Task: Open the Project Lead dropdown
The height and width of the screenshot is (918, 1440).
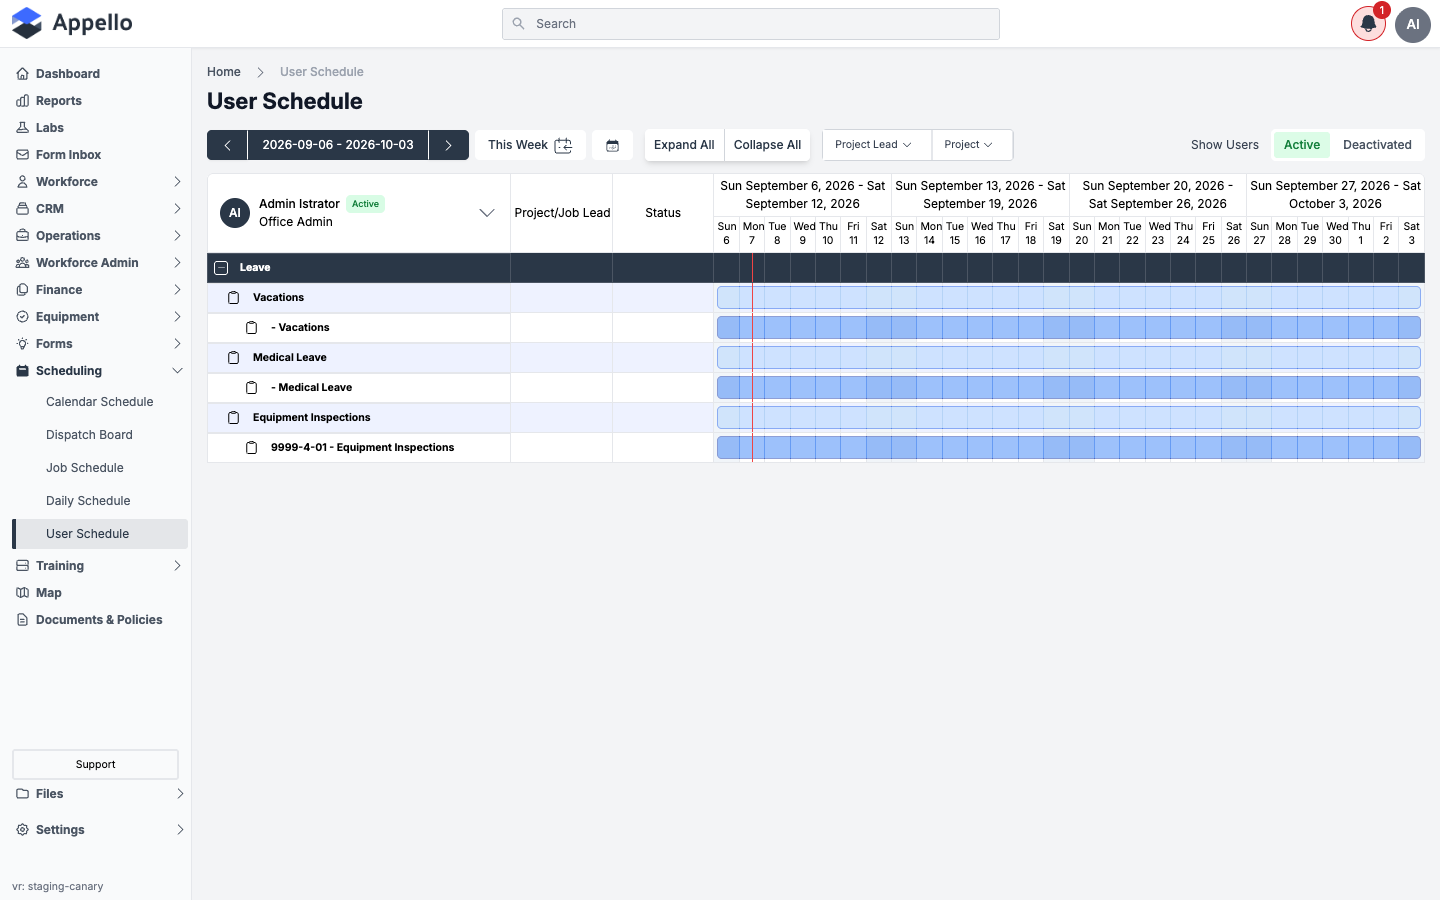Action: pos(877,145)
